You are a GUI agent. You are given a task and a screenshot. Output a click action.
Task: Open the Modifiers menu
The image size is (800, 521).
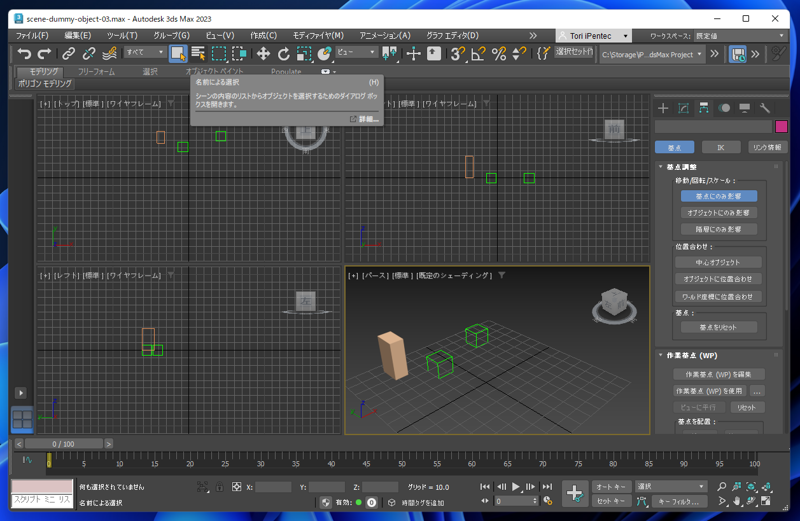tap(318, 36)
